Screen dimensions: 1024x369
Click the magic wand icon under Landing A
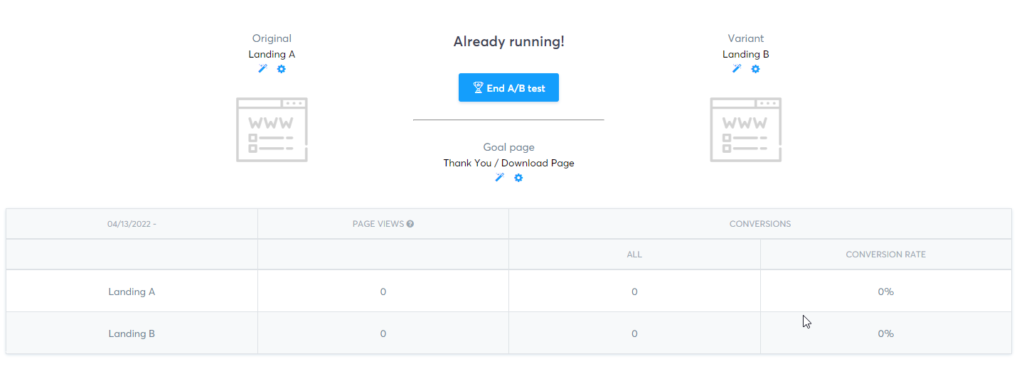pyautogui.click(x=263, y=69)
